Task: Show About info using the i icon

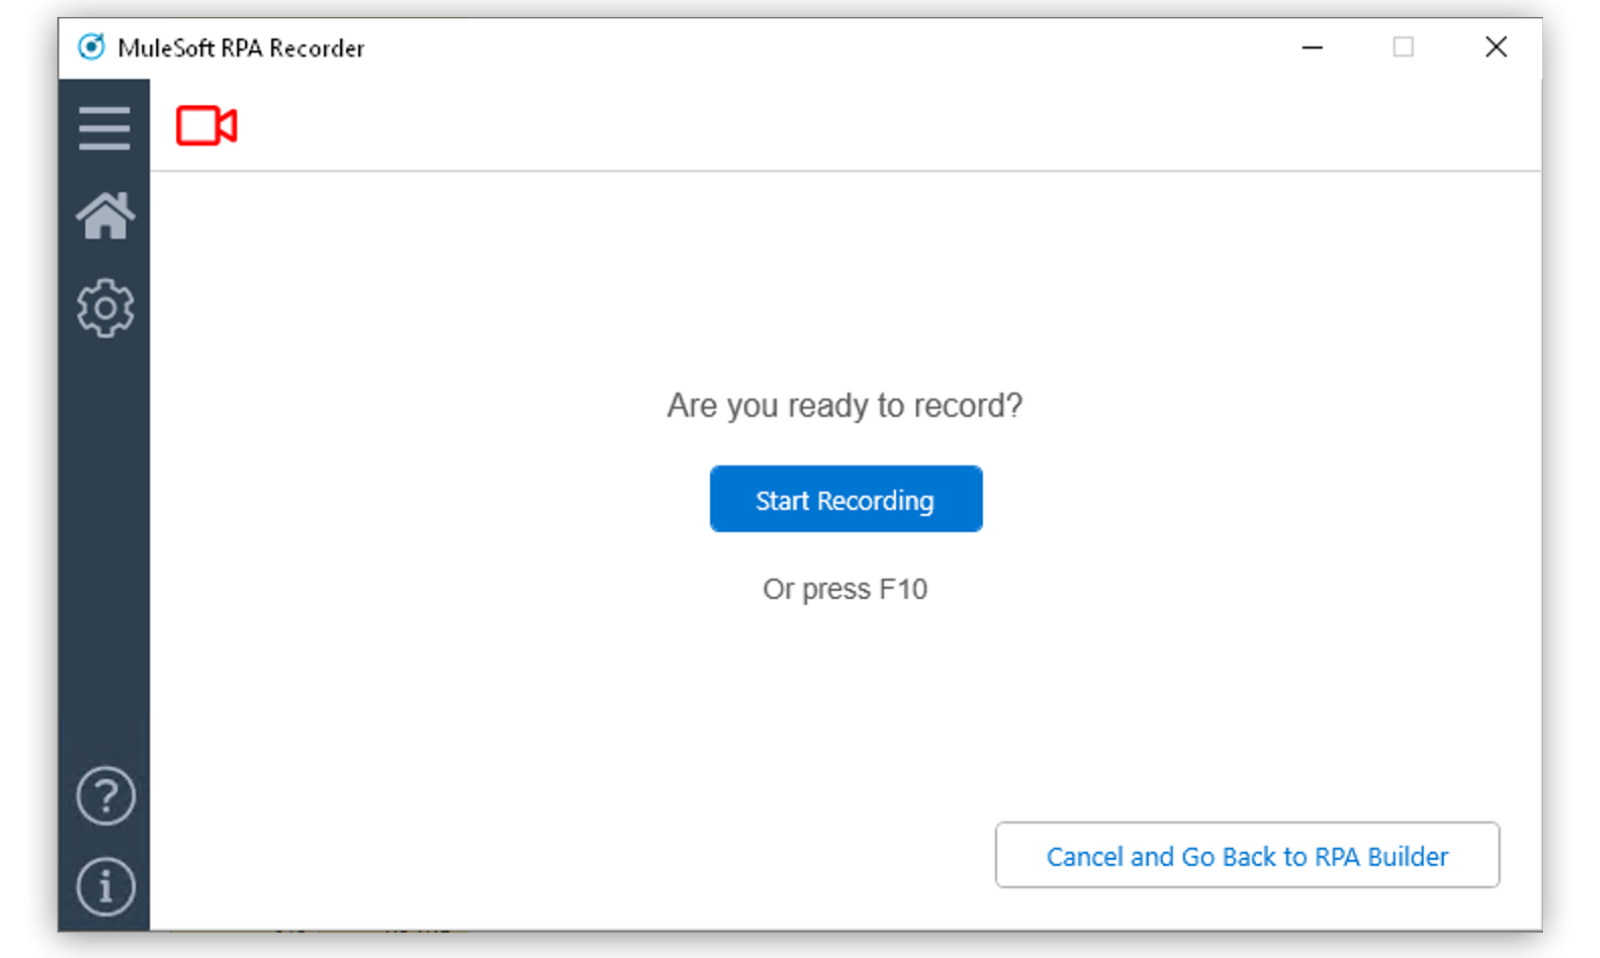Action: click(105, 886)
